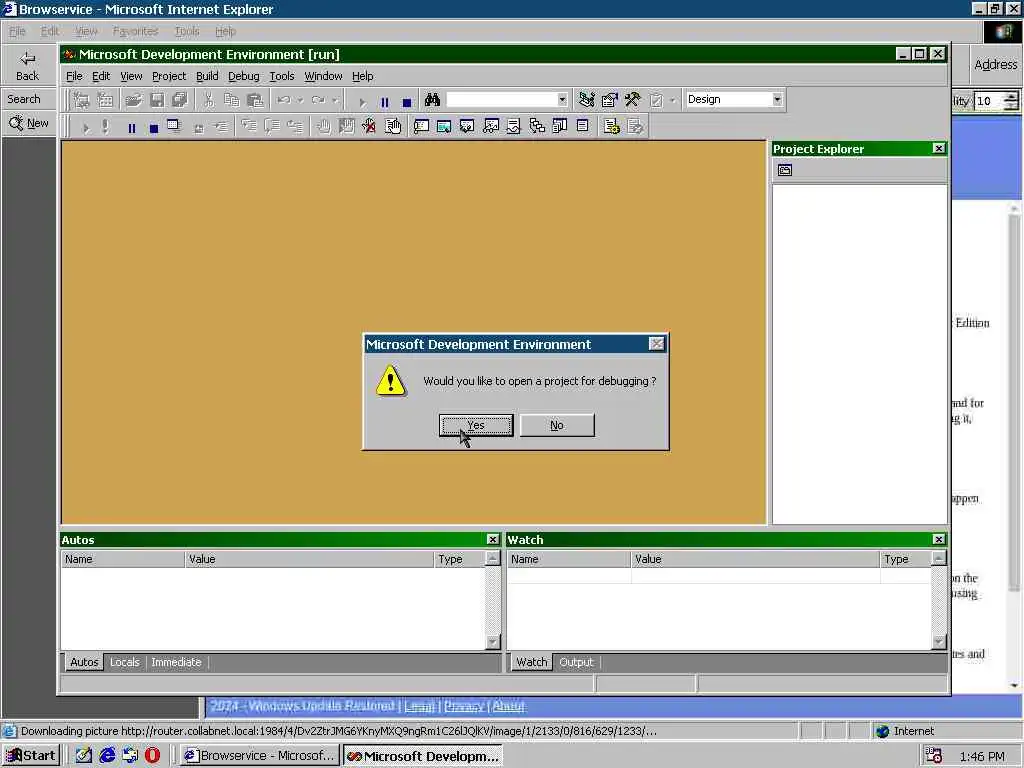Click the Breakpoints window hand icon
The height and width of the screenshot is (768, 1024).
click(x=392, y=127)
